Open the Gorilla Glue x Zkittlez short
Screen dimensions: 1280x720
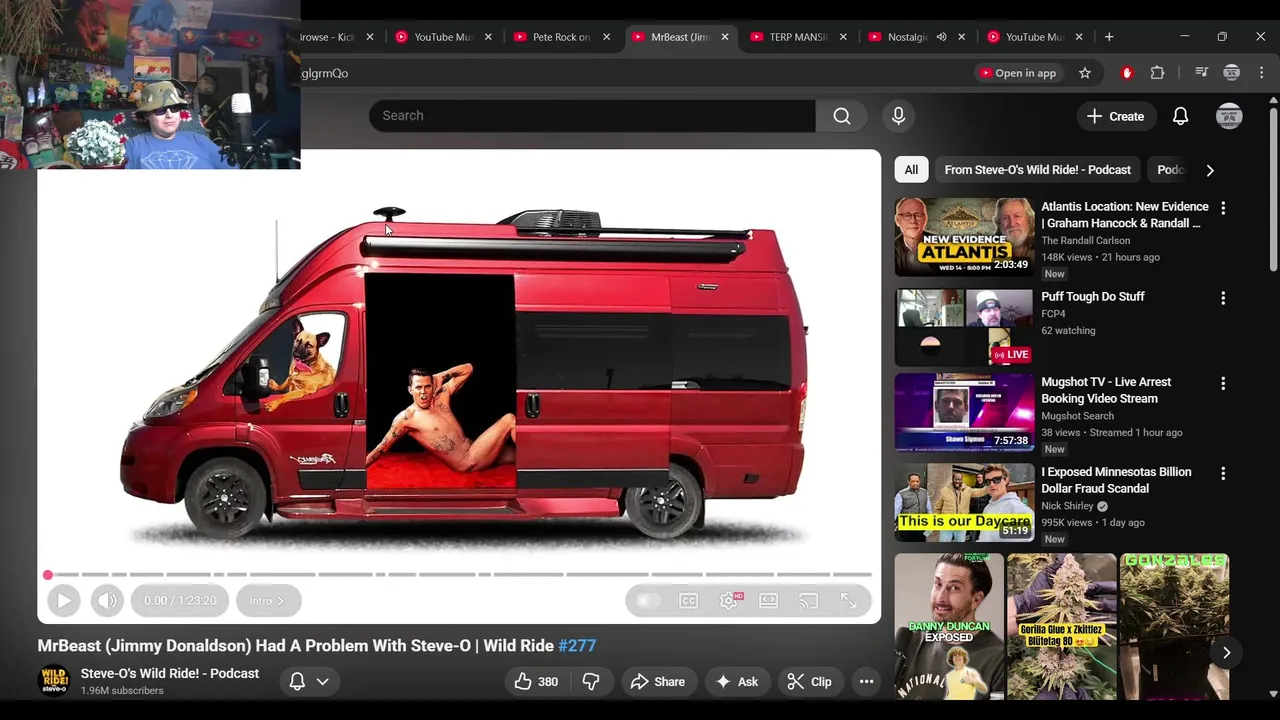[x=1062, y=627]
